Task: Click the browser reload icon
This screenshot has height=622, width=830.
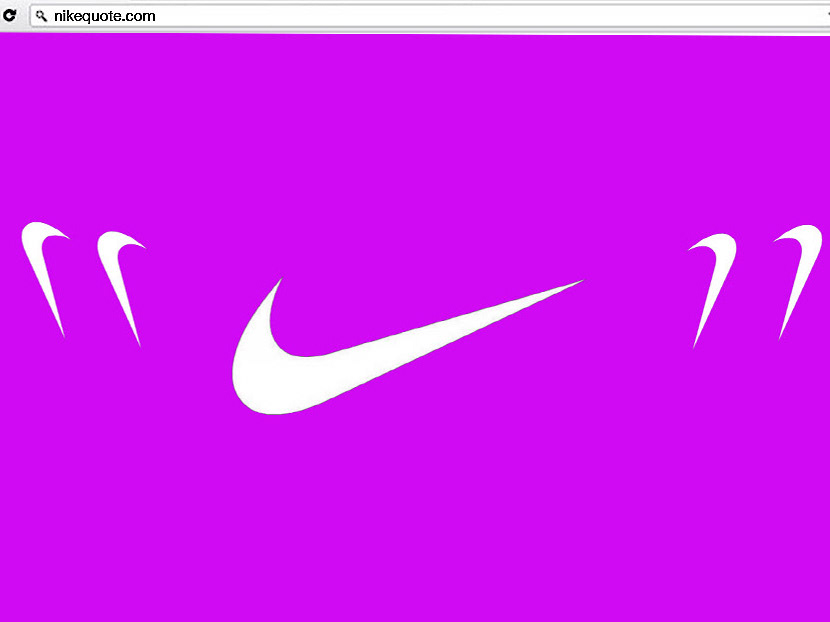Action: [9, 15]
